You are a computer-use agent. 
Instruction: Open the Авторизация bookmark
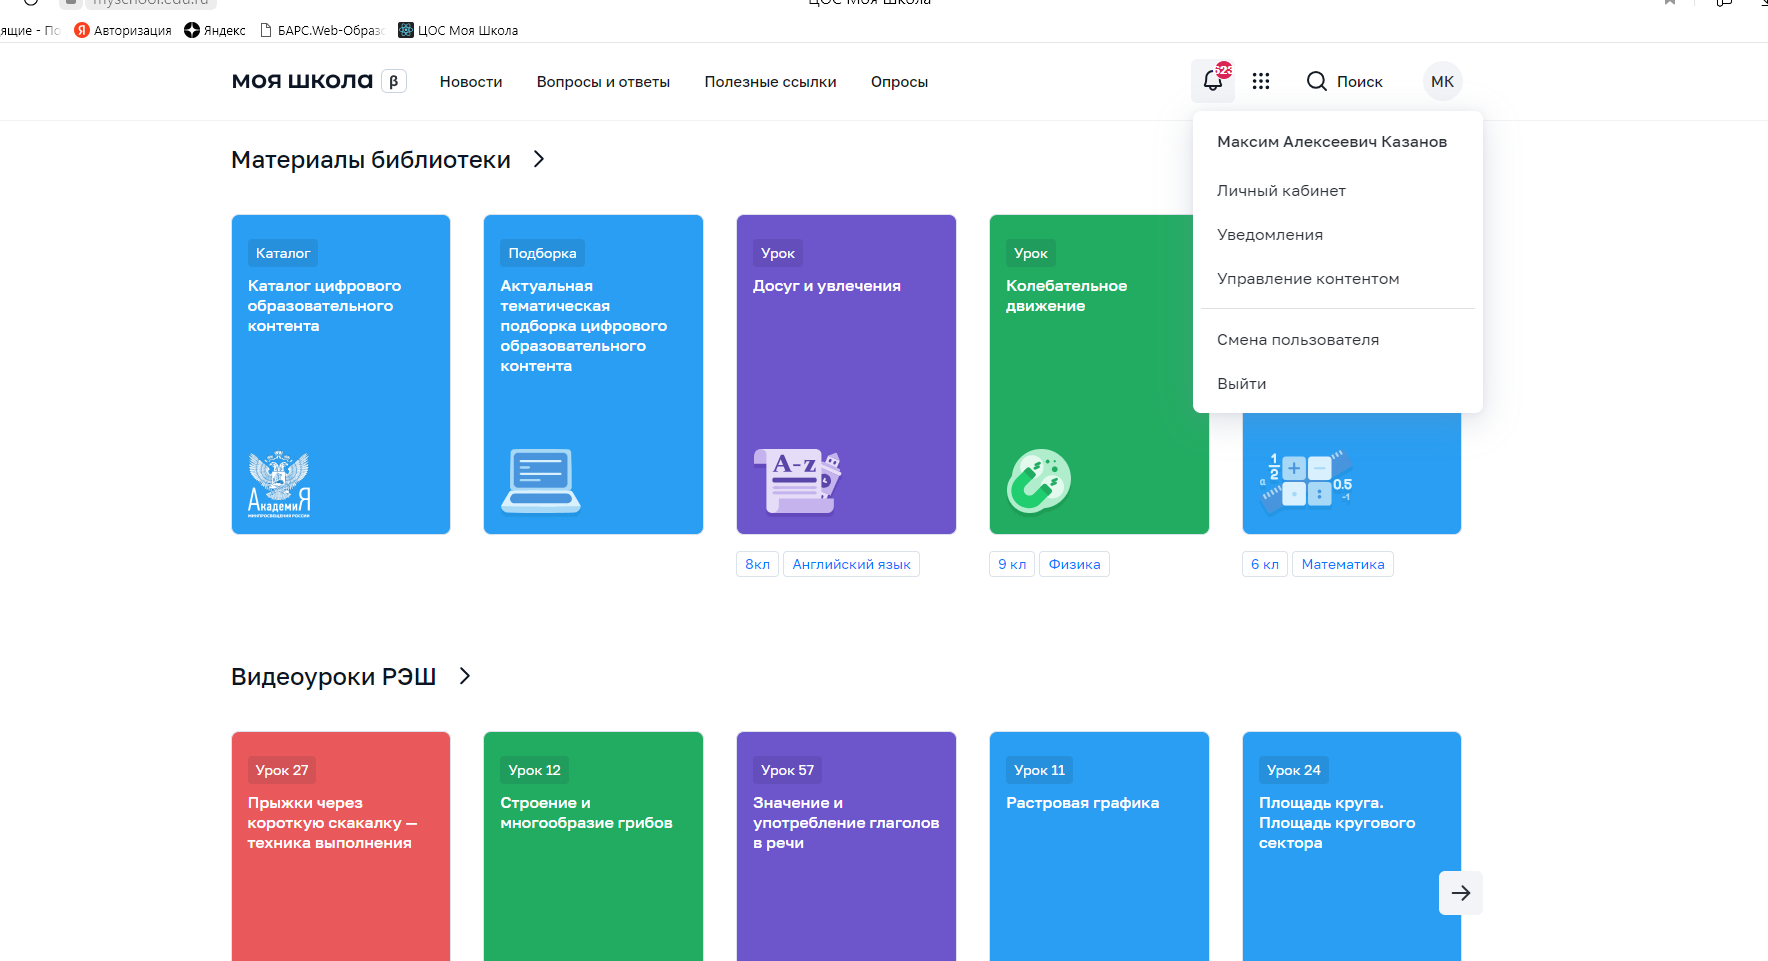pos(123,30)
